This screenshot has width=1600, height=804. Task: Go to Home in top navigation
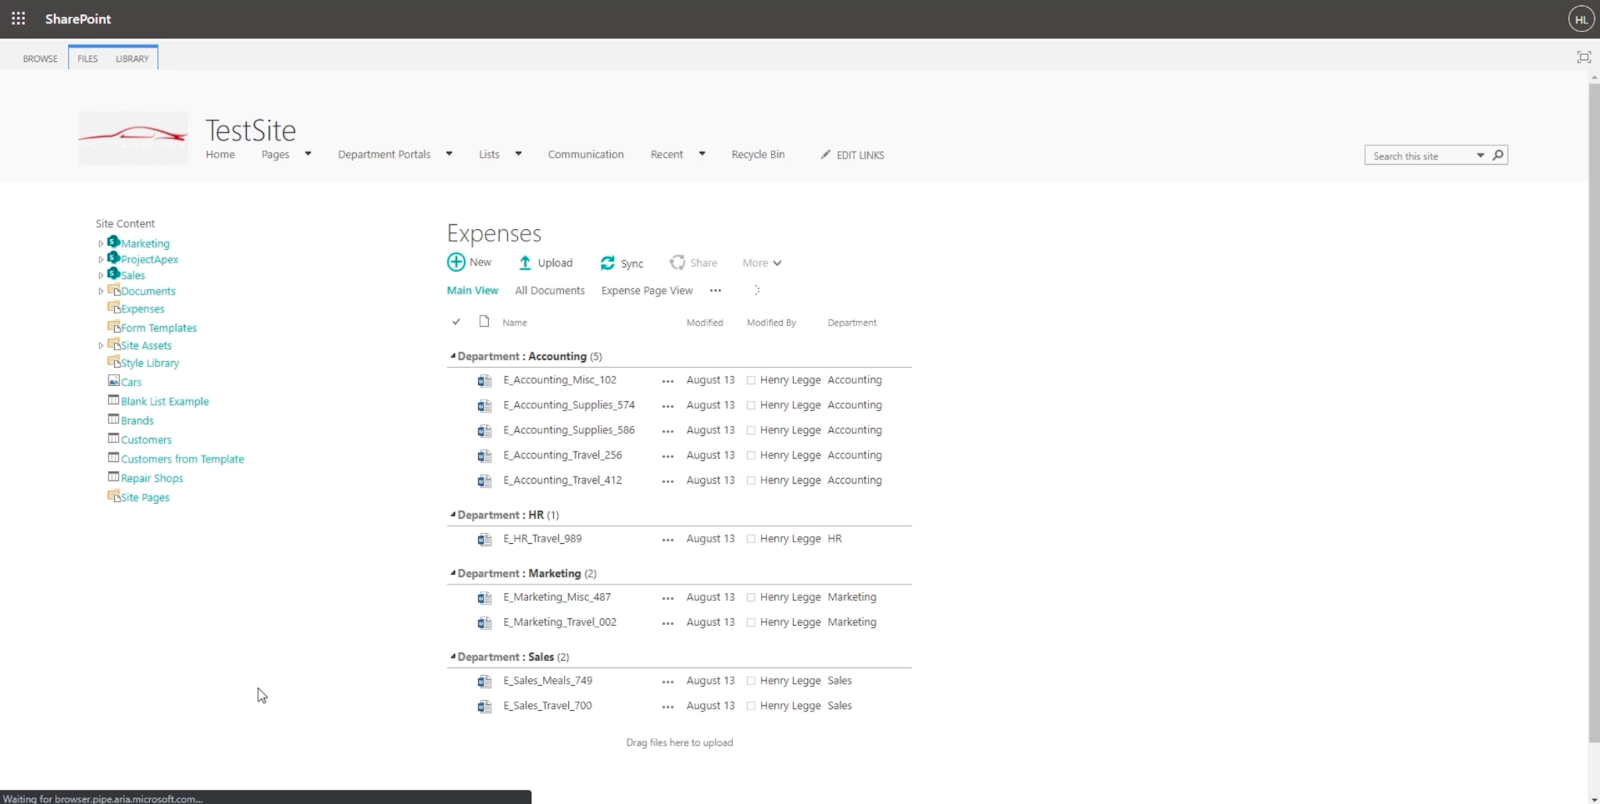click(x=220, y=155)
